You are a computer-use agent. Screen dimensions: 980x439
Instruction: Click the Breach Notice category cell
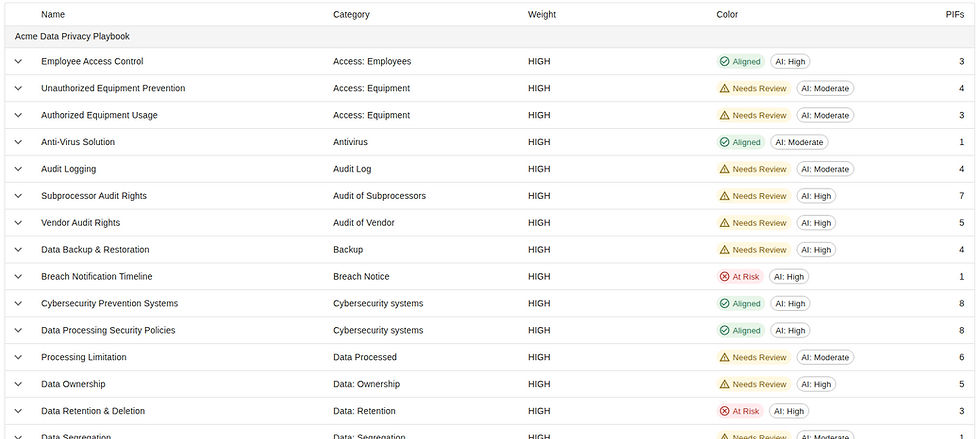[361, 276]
